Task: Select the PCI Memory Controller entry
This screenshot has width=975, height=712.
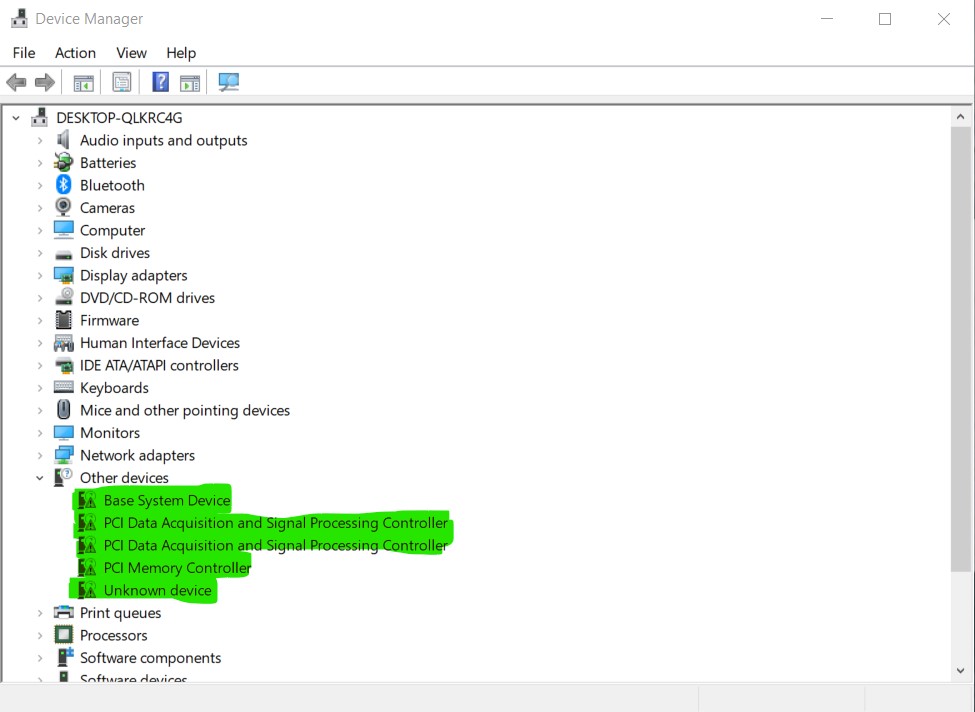Action: pyautogui.click(x=176, y=567)
